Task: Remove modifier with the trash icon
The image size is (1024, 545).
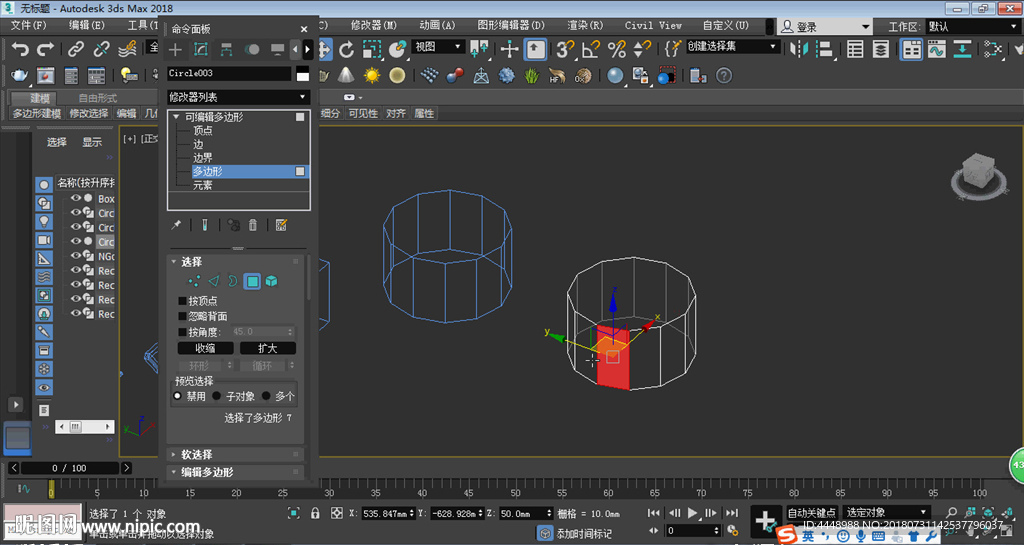Action: [x=253, y=225]
